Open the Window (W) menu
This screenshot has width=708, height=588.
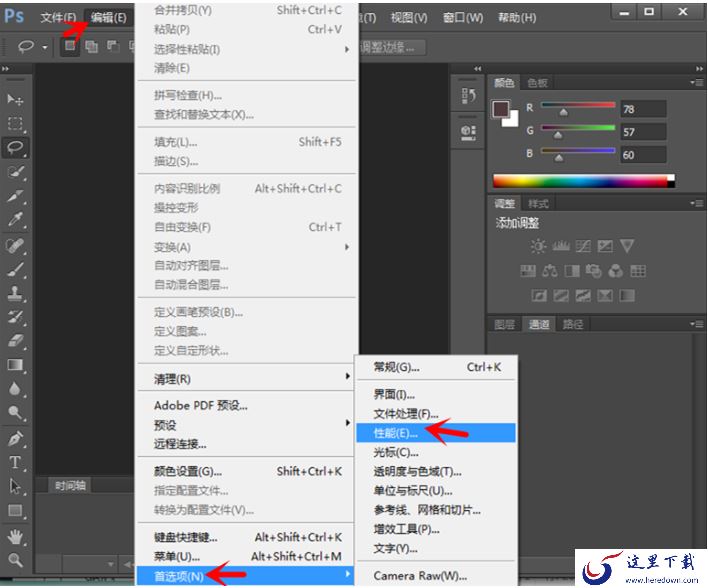click(x=463, y=18)
